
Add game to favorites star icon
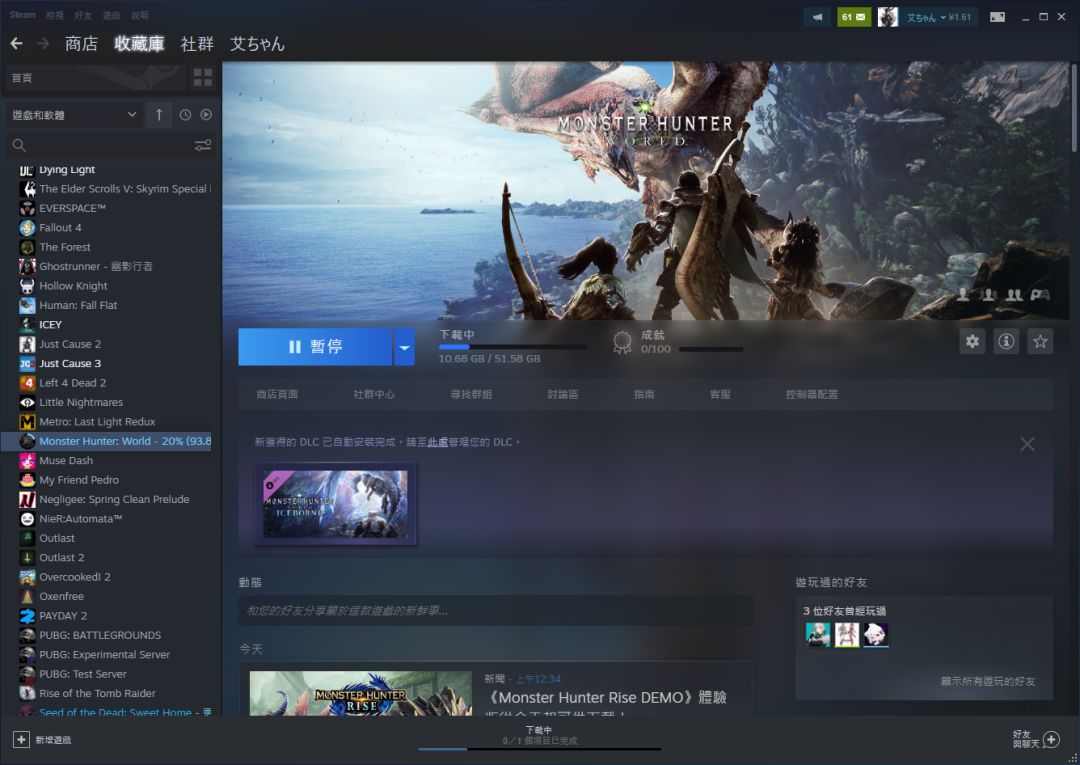pos(1040,341)
